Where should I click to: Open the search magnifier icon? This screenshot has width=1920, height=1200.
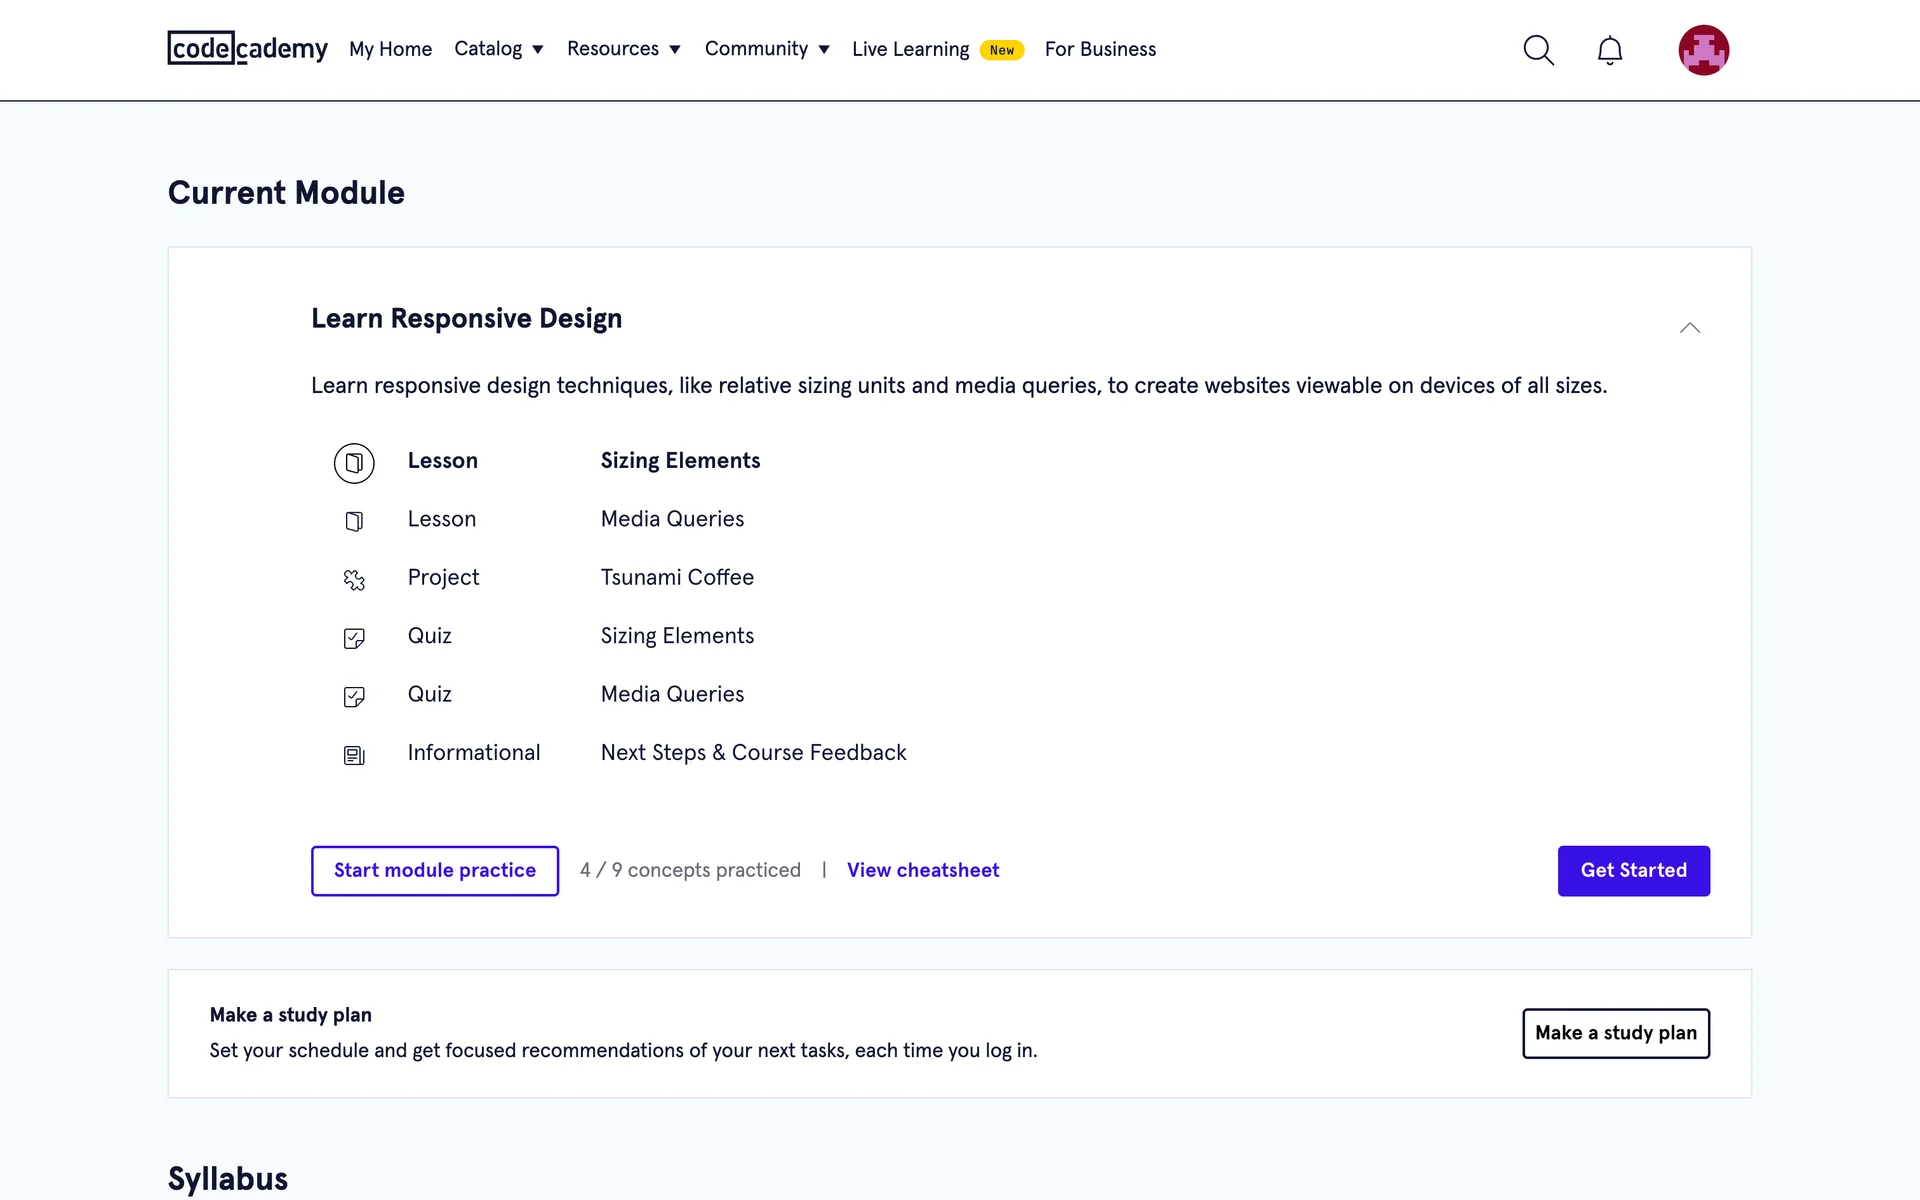(x=1538, y=50)
